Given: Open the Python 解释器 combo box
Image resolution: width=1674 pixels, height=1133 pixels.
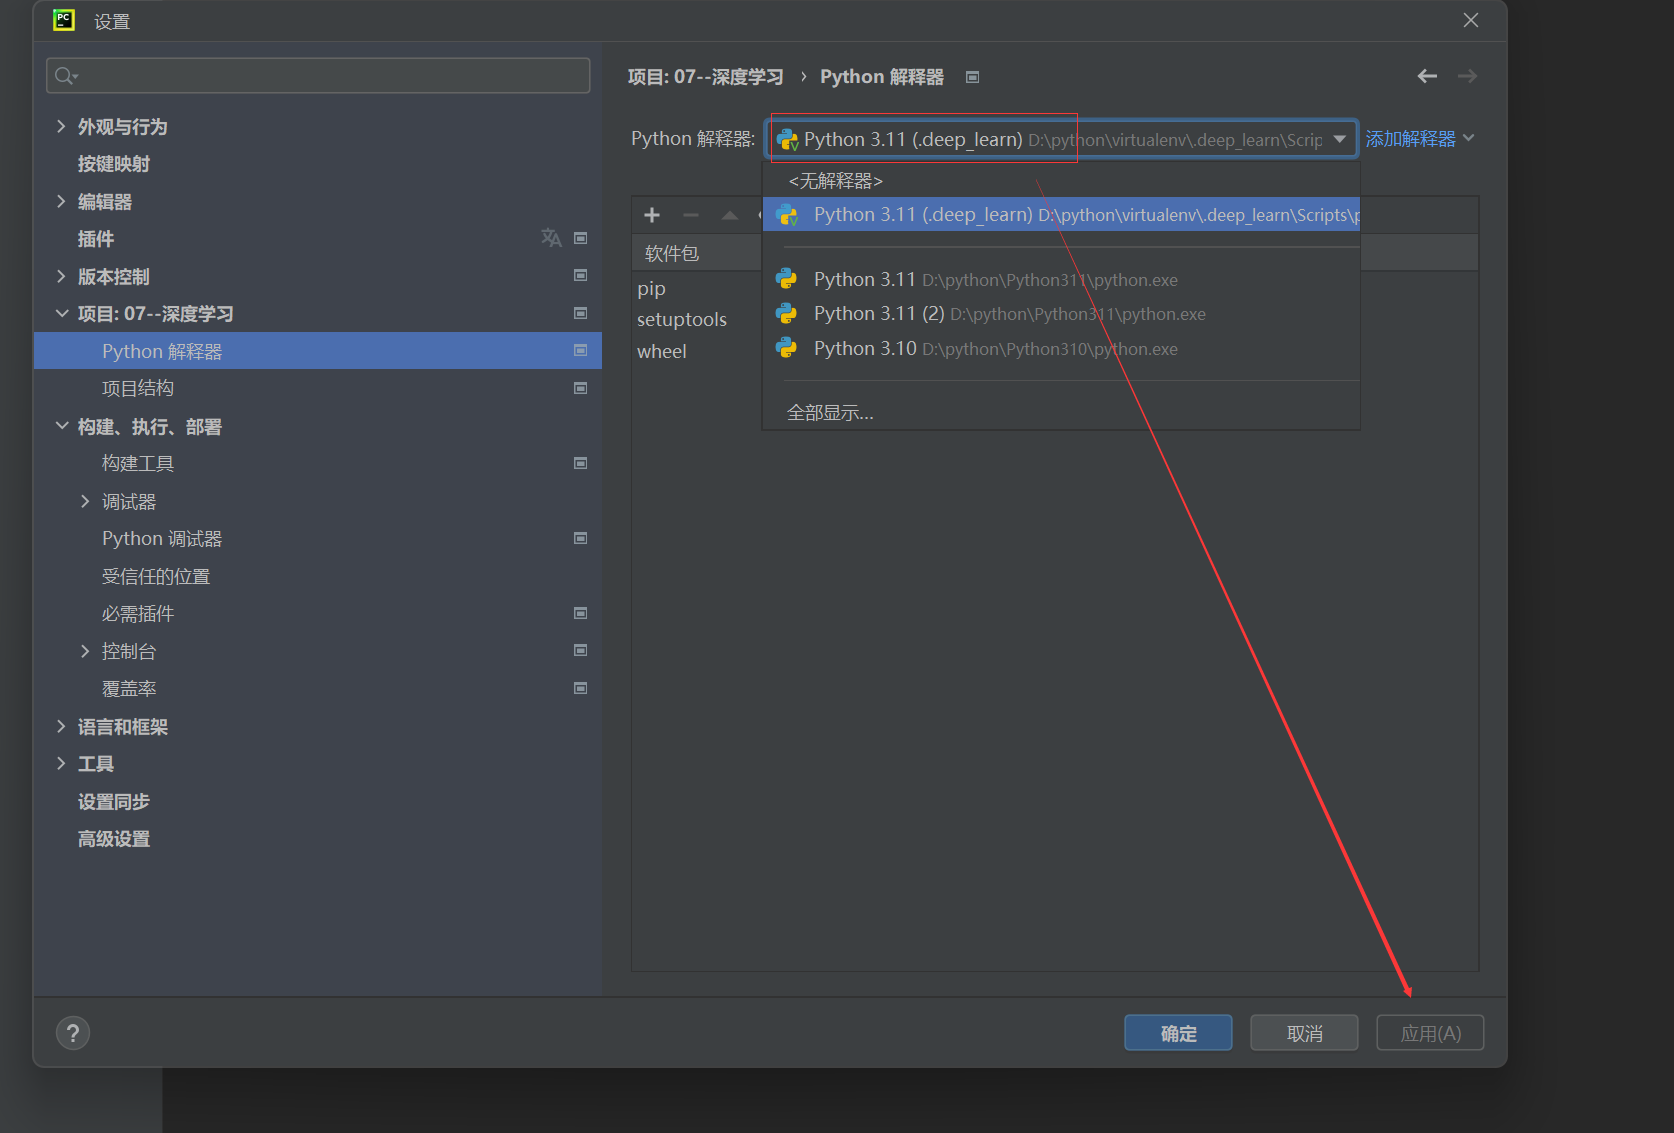Looking at the screenshot, I should tap(1062, 139).
